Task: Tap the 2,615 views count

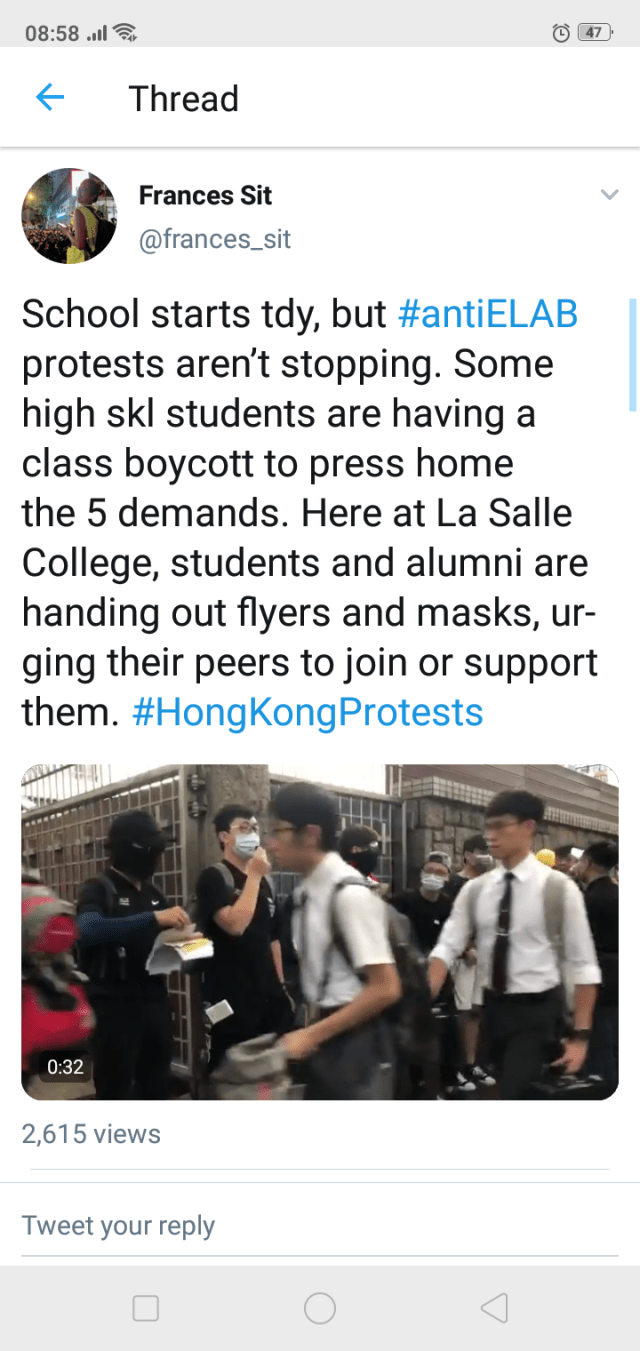Action: [91, 1134]
